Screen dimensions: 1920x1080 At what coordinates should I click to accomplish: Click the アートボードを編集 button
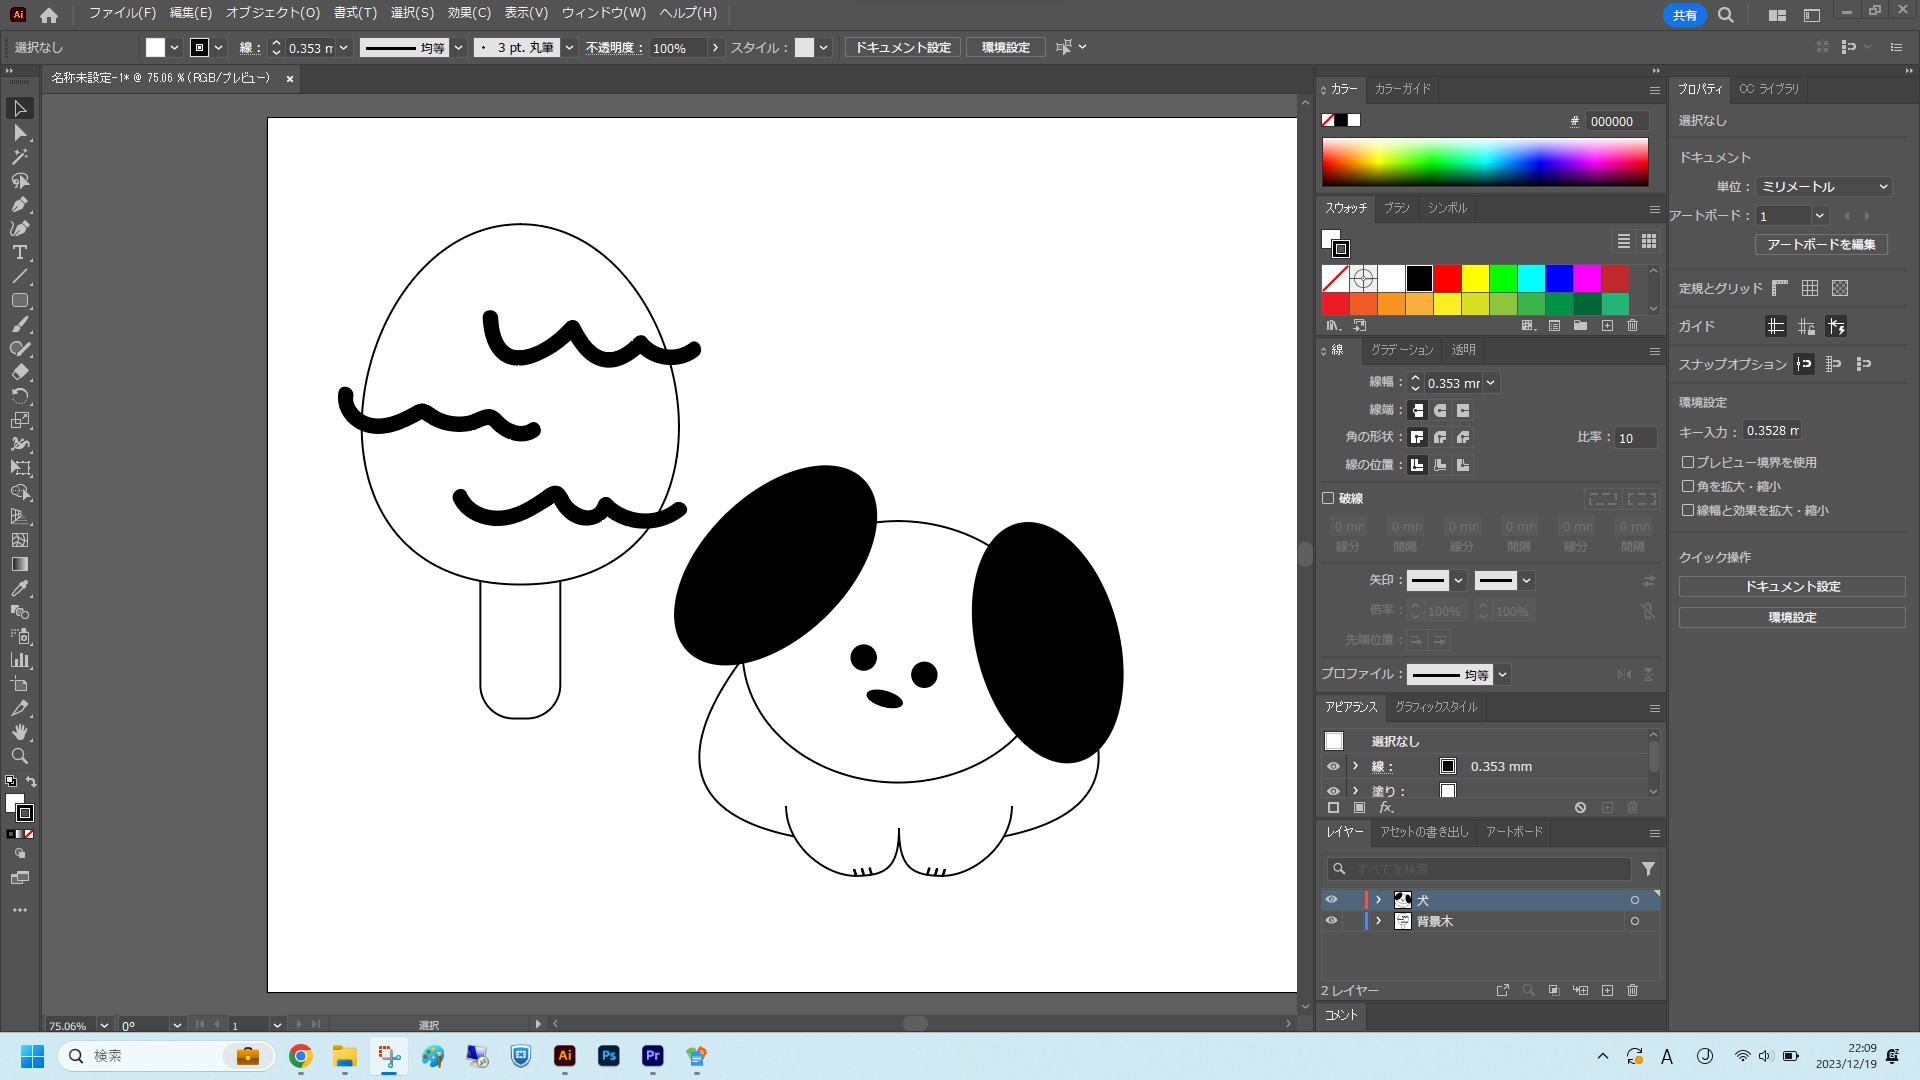1820,244
